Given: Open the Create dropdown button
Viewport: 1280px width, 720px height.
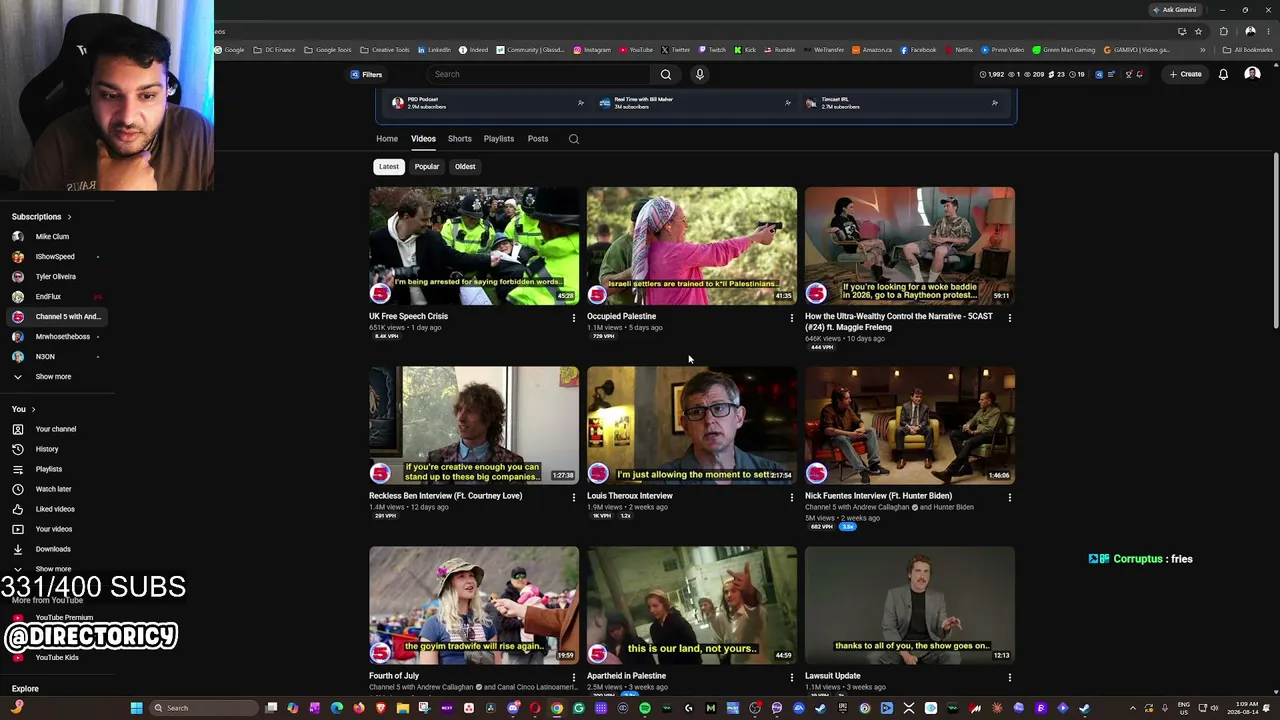Looking at the screenshot, I should tap(1186, 74).
